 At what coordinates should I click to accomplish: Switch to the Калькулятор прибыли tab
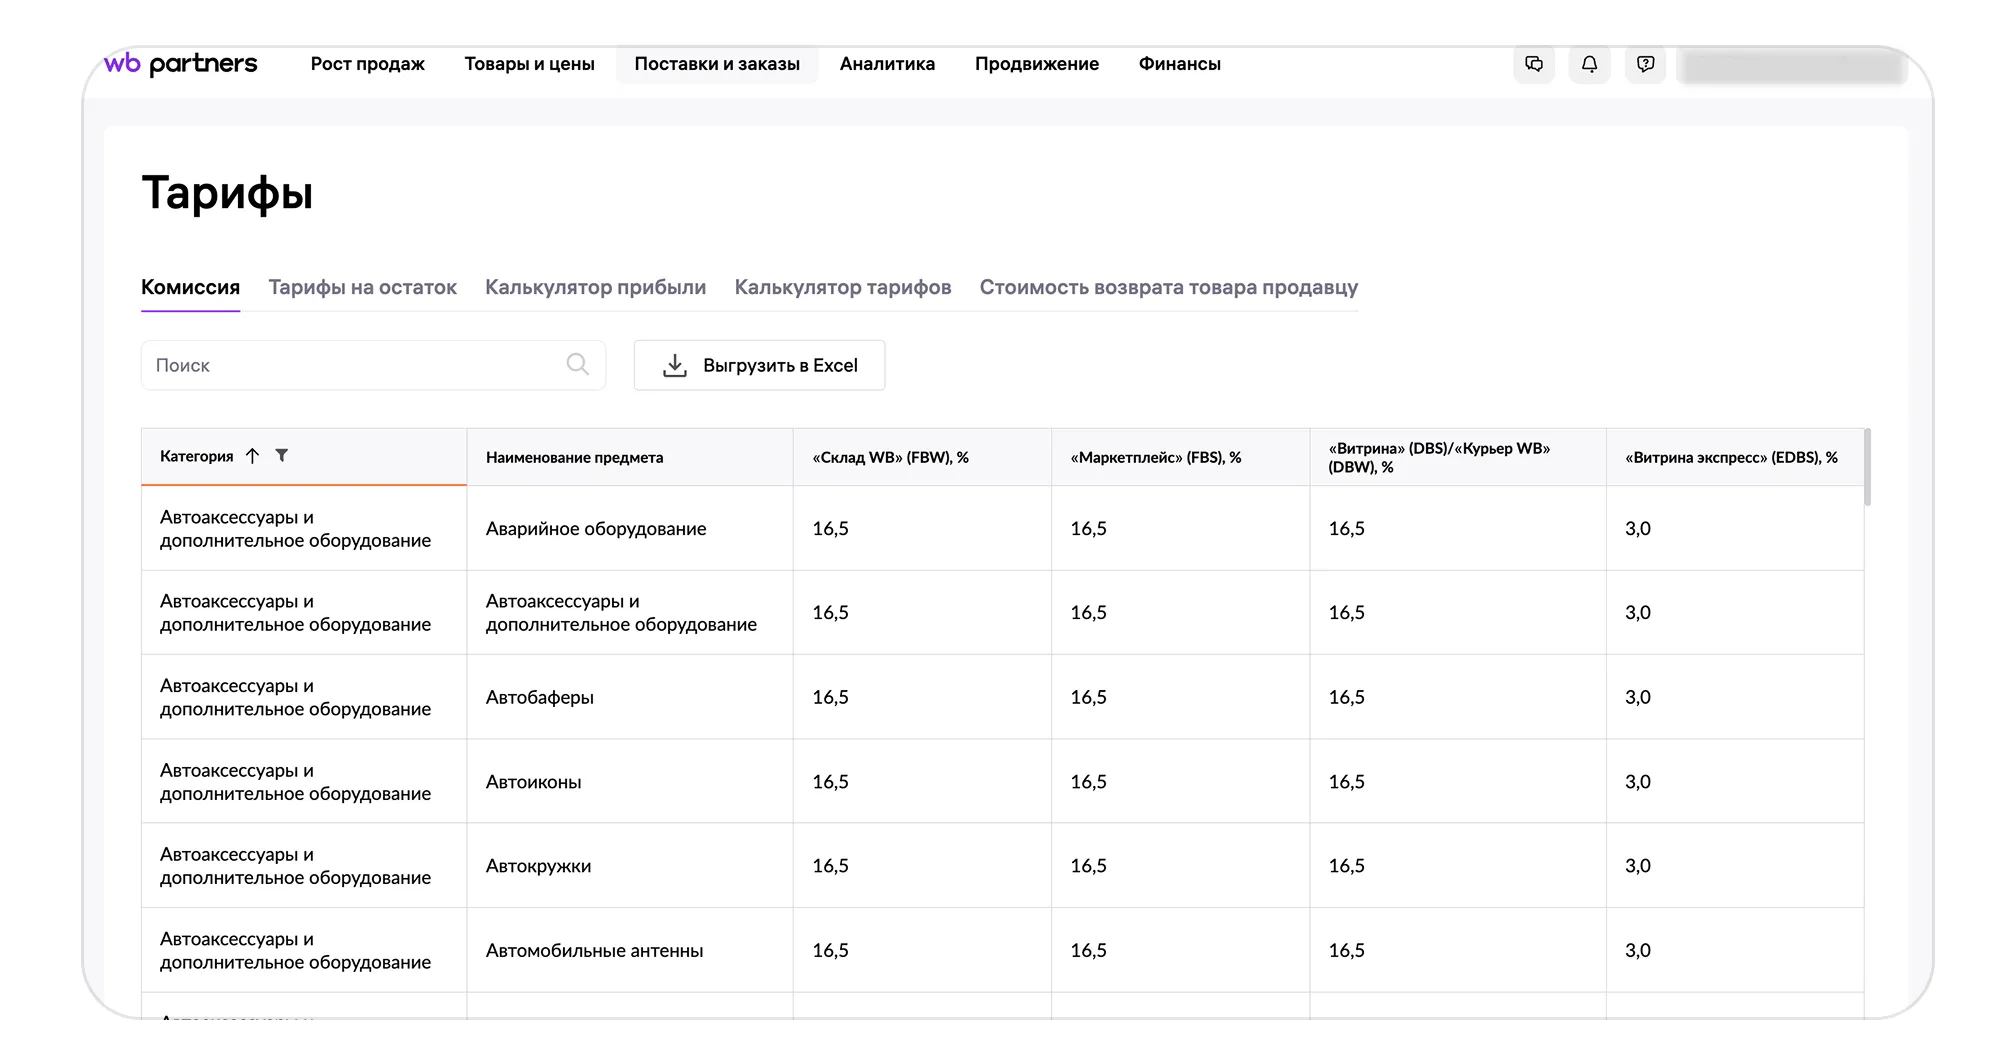tap(595, 288)
